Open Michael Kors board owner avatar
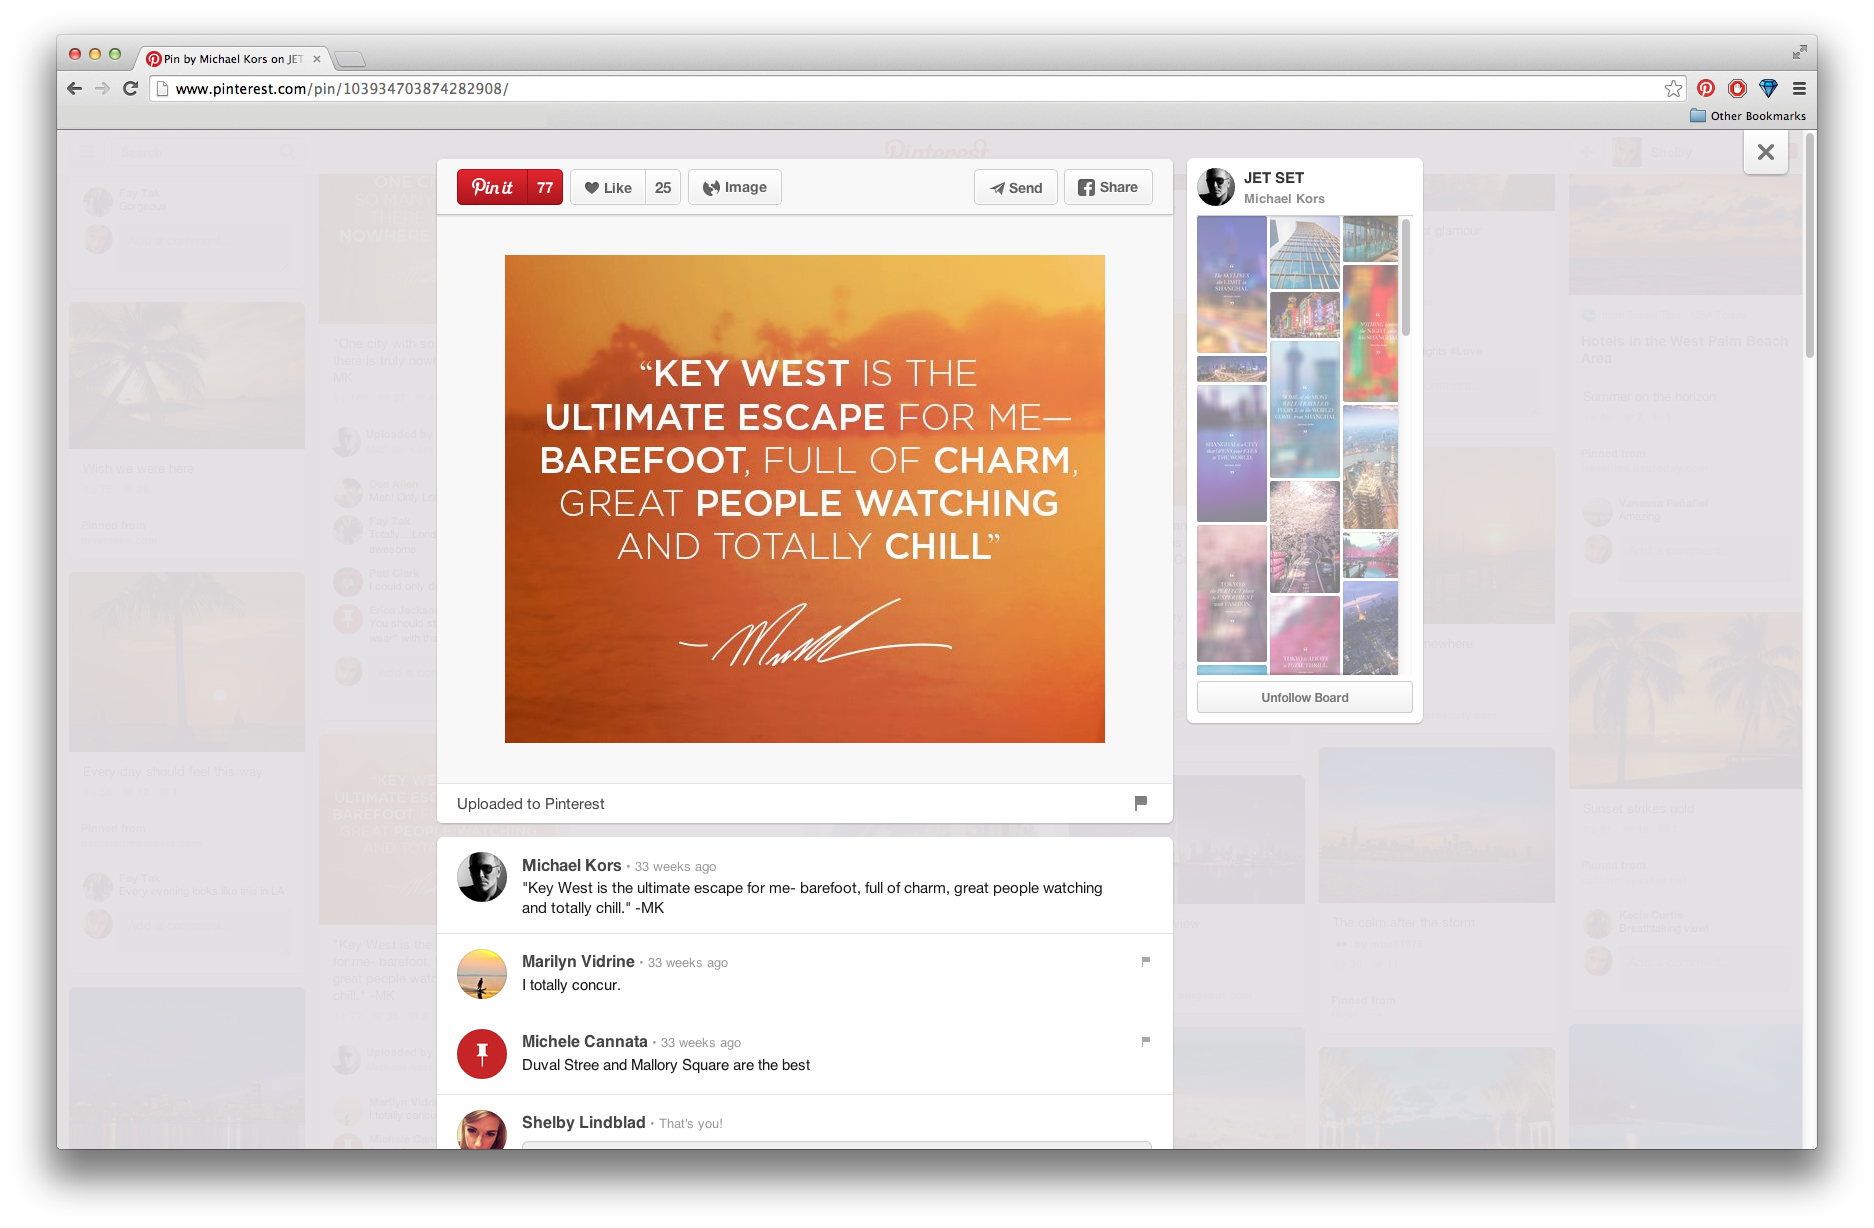 pyautogui.click(x=1216, y=187)
